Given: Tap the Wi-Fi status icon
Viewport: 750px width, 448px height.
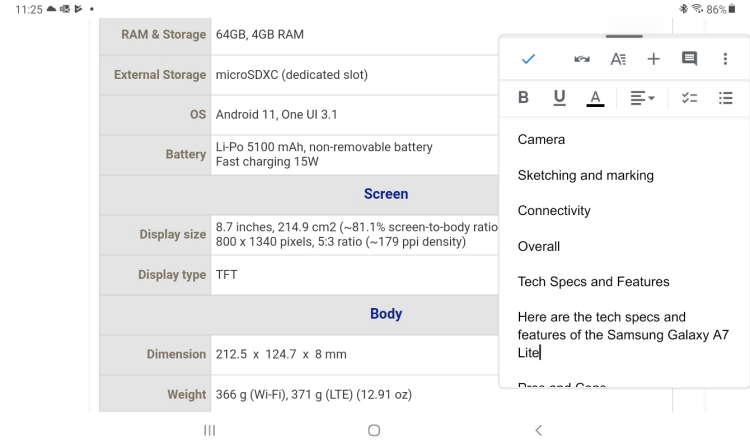Looking at the screenshot, I should (x=697, y=9).
